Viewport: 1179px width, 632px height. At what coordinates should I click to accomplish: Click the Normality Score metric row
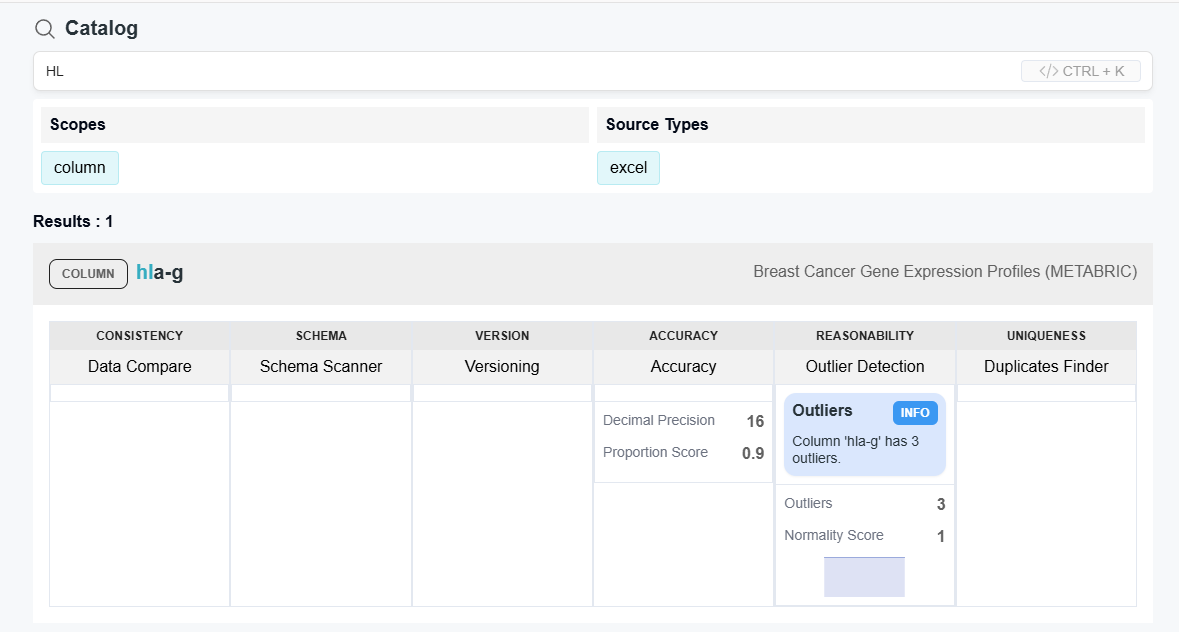click(x=864, y=536)
